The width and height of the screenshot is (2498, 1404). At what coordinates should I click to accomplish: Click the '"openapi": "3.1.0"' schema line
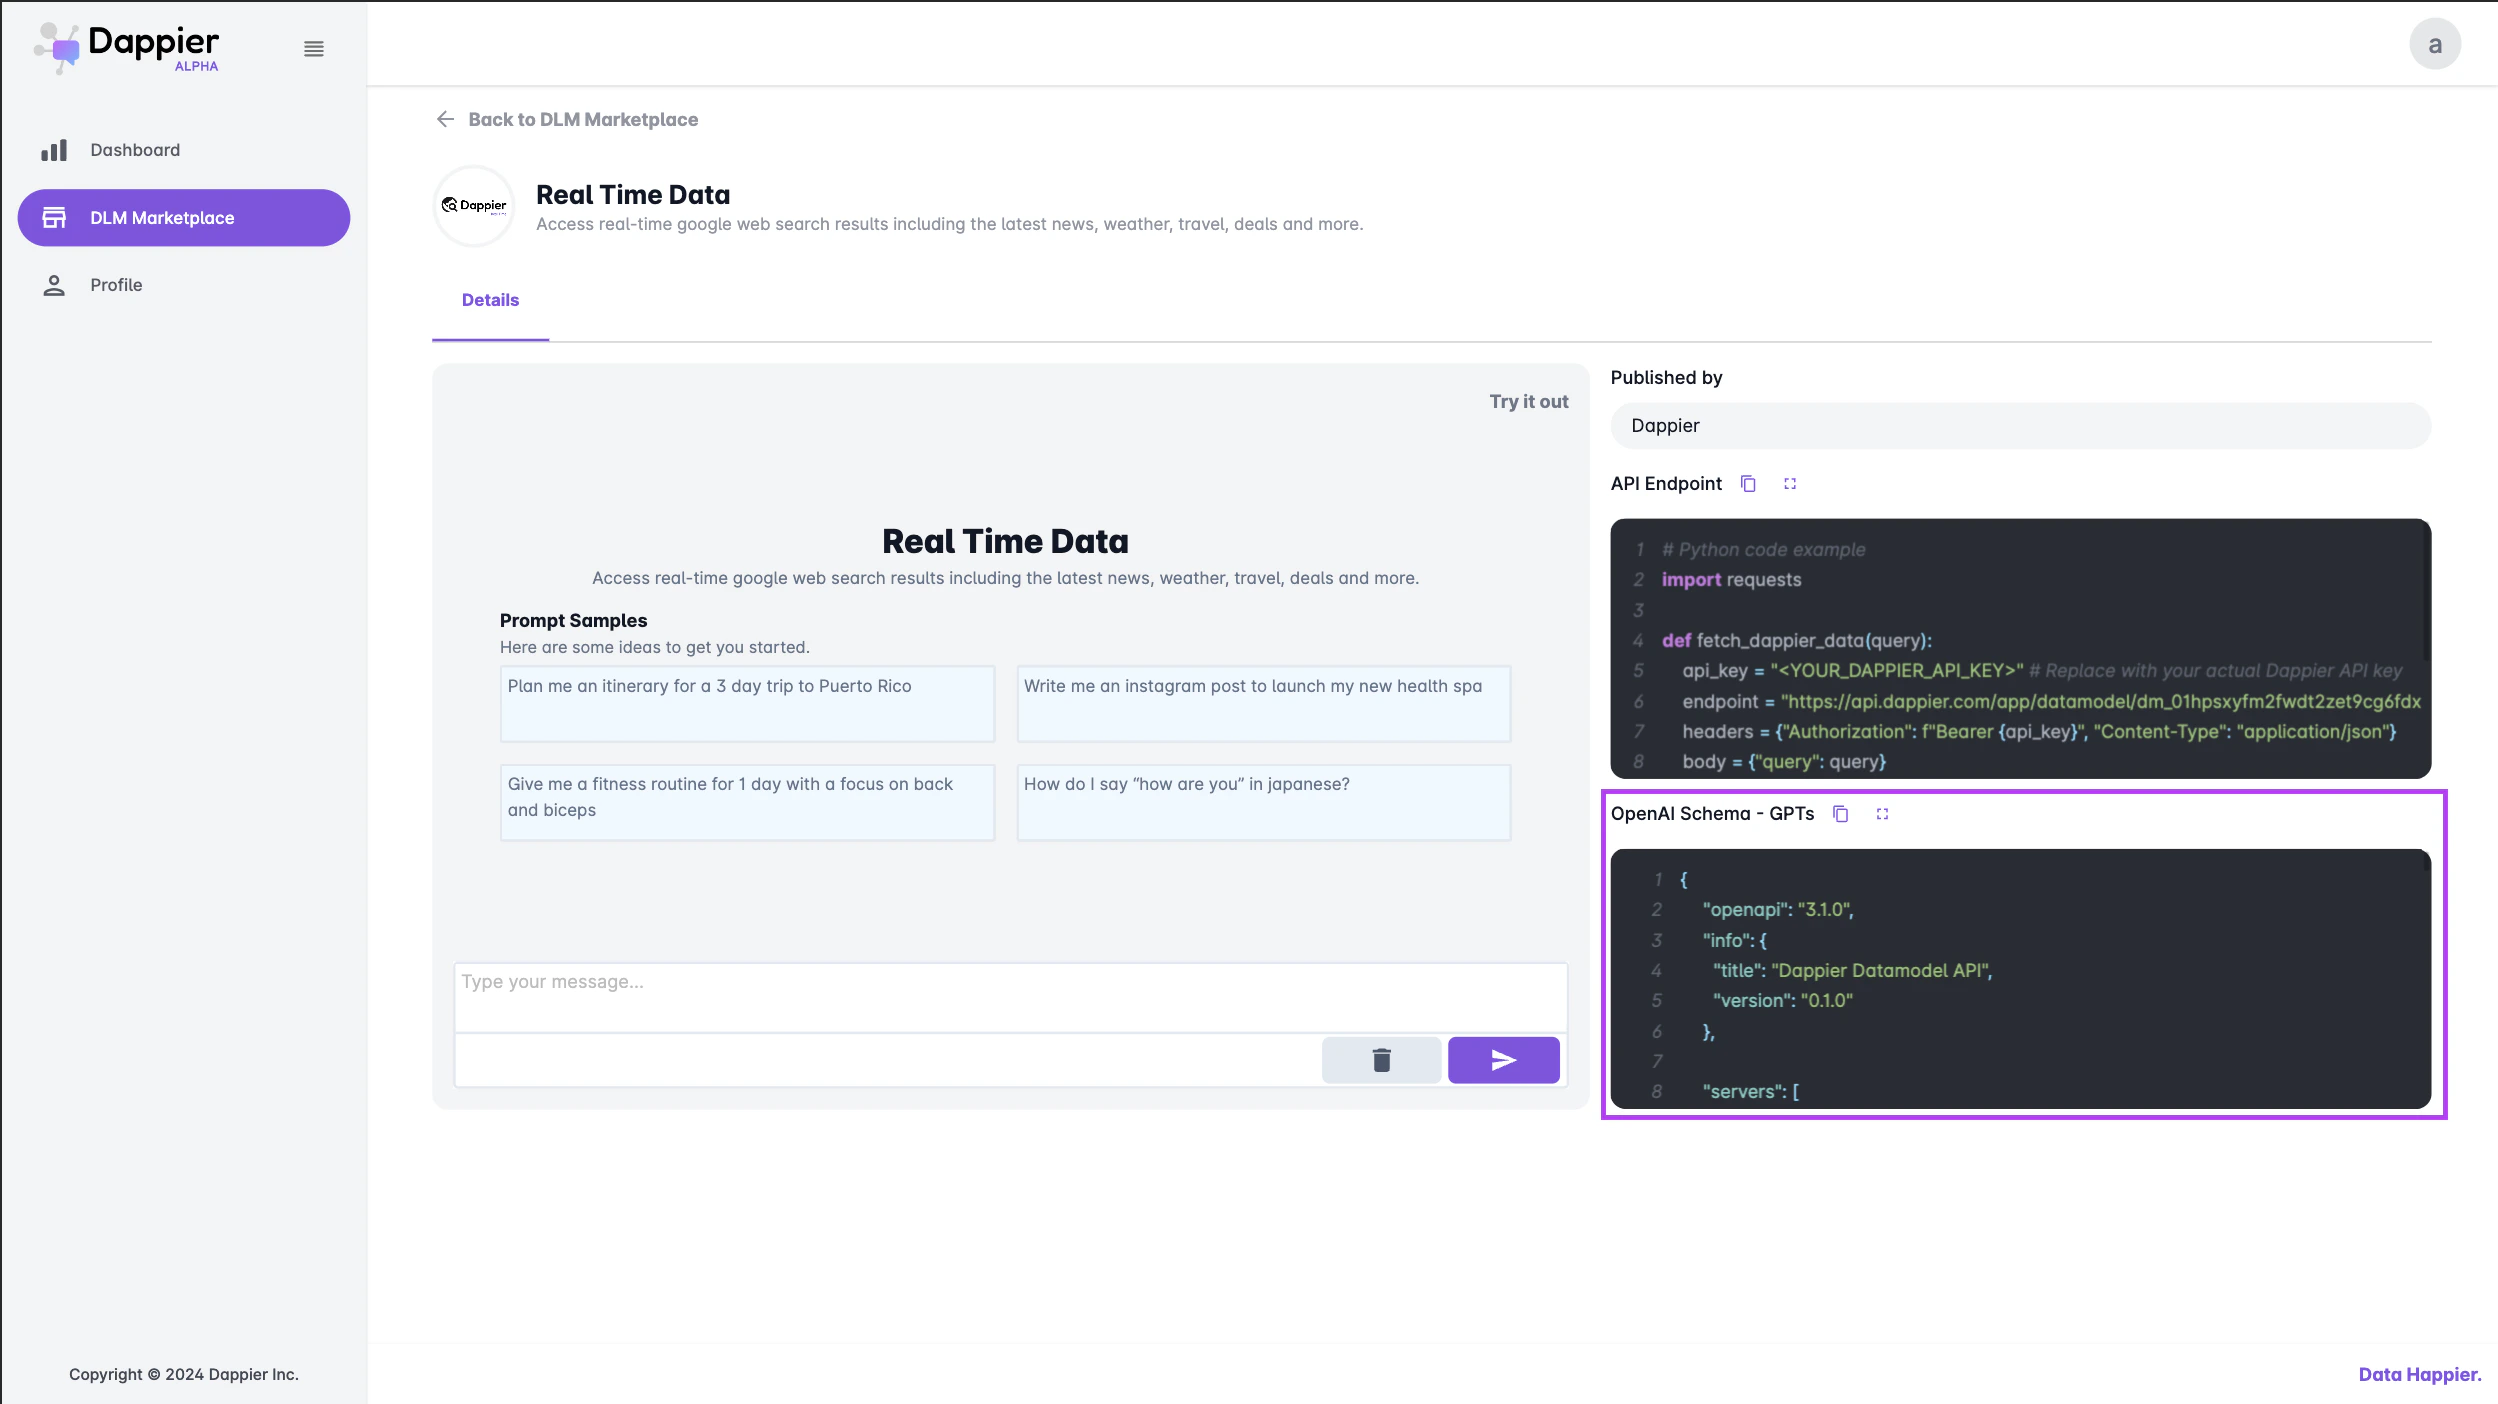point(1778,909)
